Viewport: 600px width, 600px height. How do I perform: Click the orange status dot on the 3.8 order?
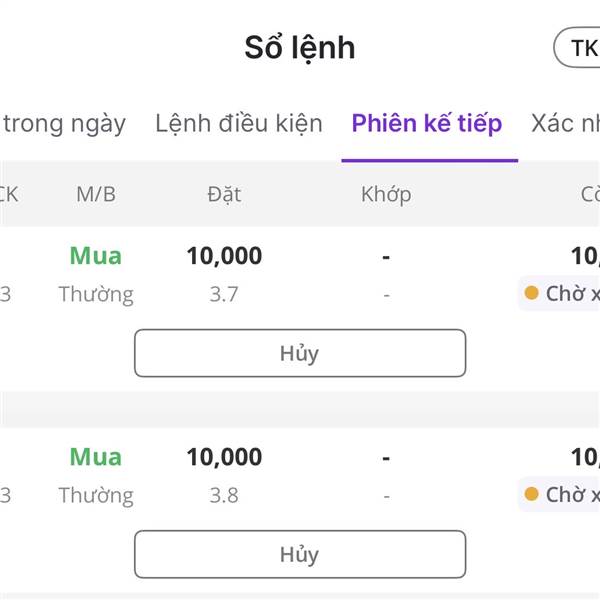coord(531,494)
